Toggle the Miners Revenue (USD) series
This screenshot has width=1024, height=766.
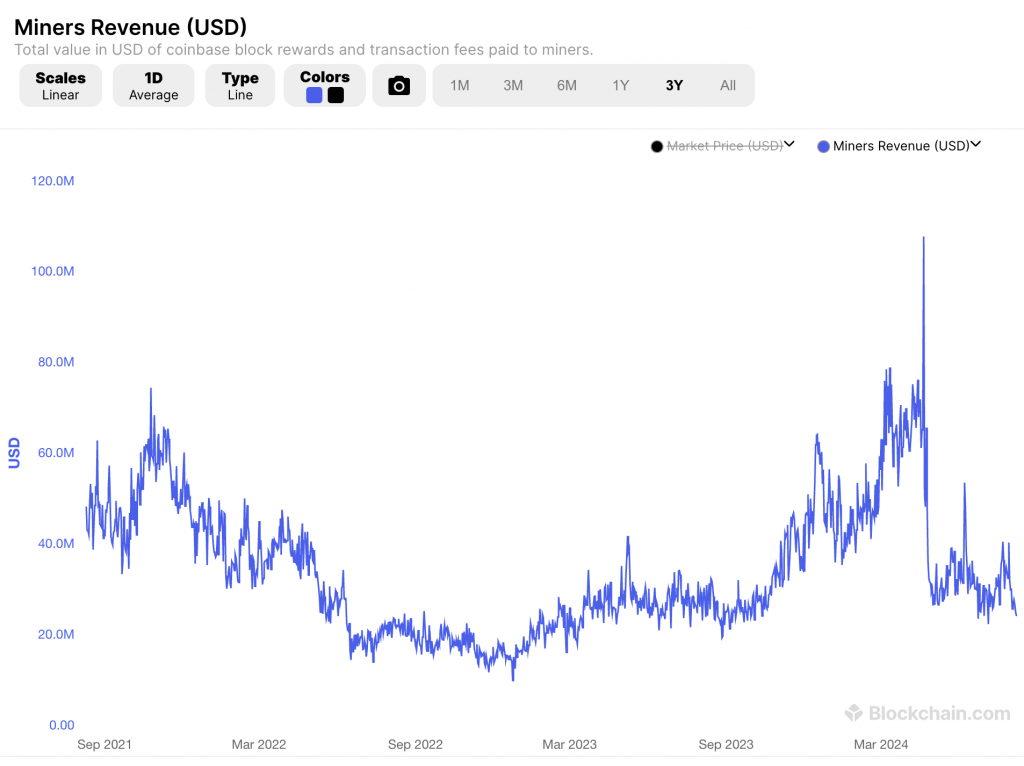coord(901,146)
